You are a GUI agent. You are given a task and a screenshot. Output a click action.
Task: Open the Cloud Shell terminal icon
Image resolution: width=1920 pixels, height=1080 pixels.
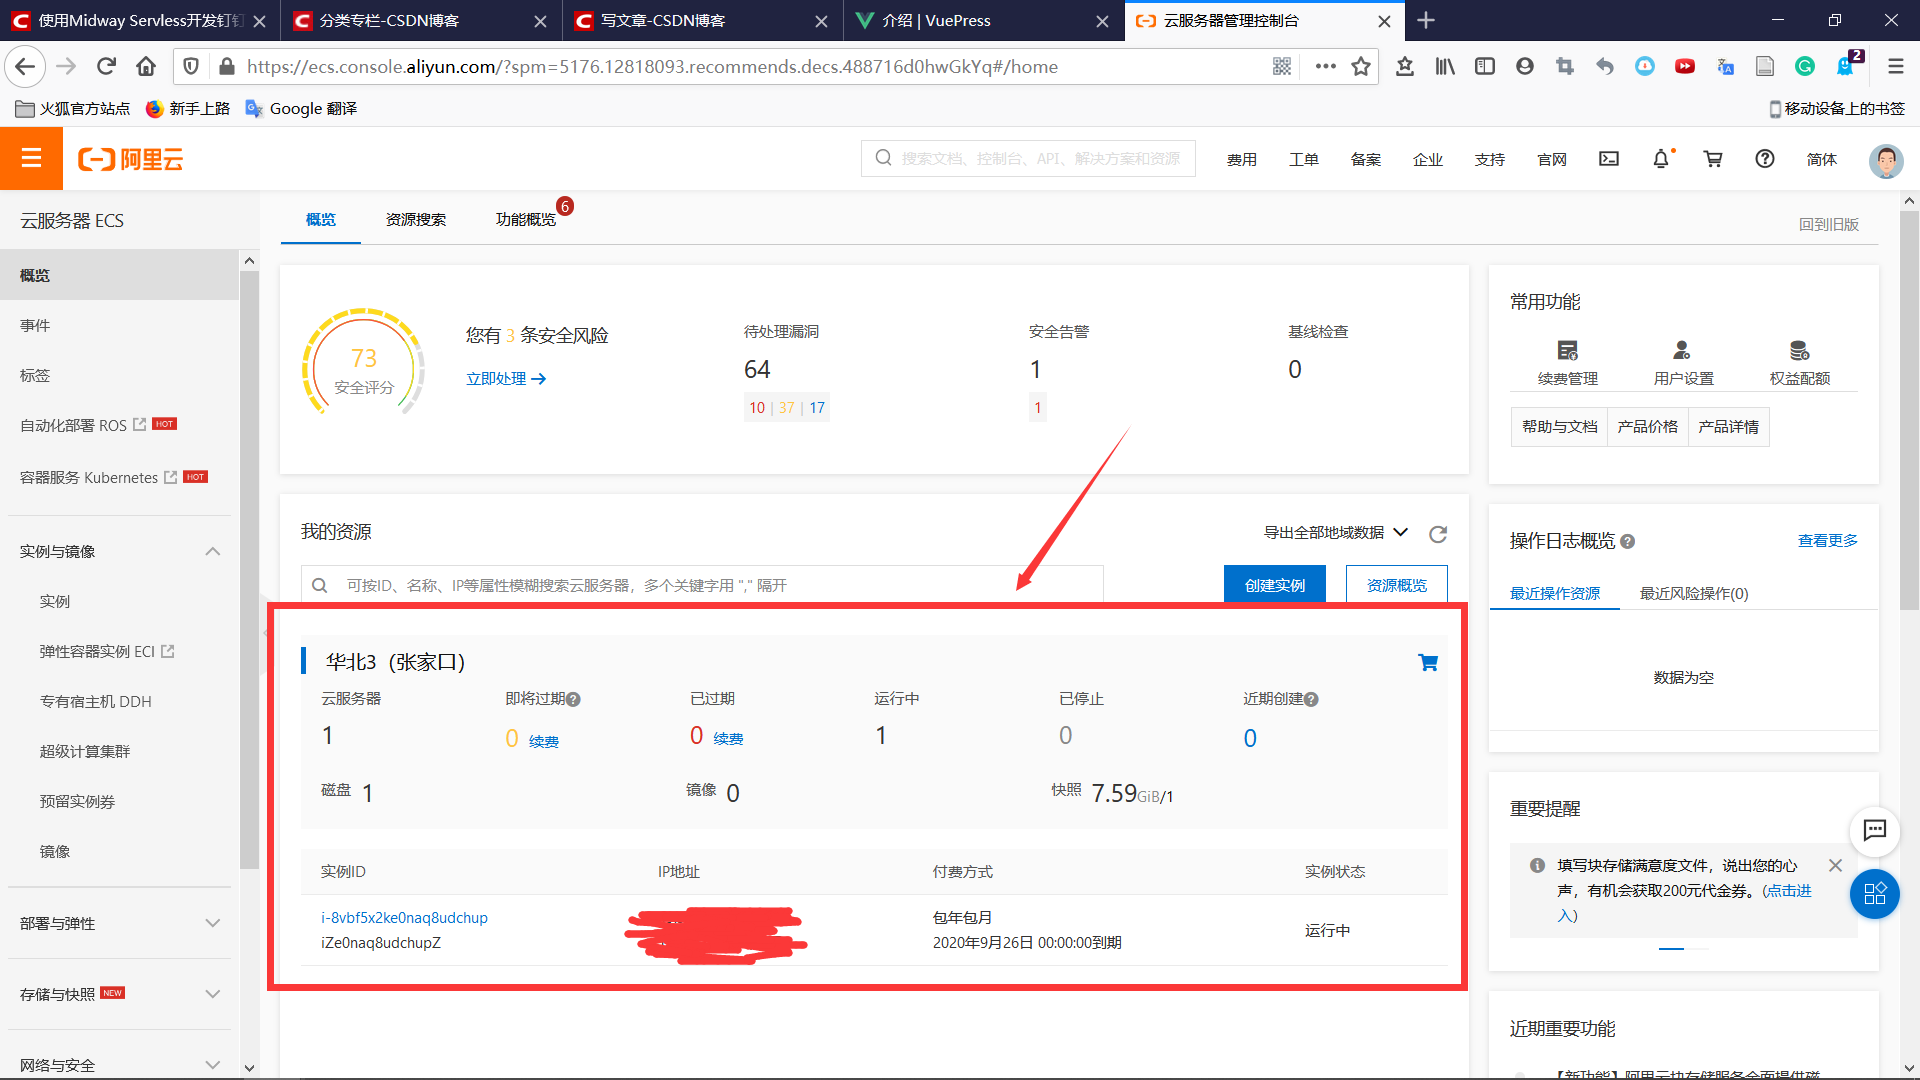pos(1608,159)
